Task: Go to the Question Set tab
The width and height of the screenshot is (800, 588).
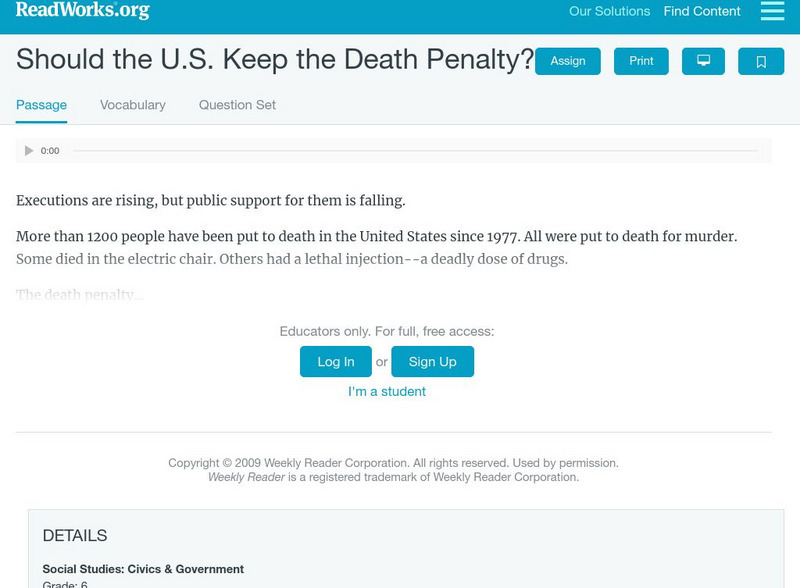Action: coord(237,105)
